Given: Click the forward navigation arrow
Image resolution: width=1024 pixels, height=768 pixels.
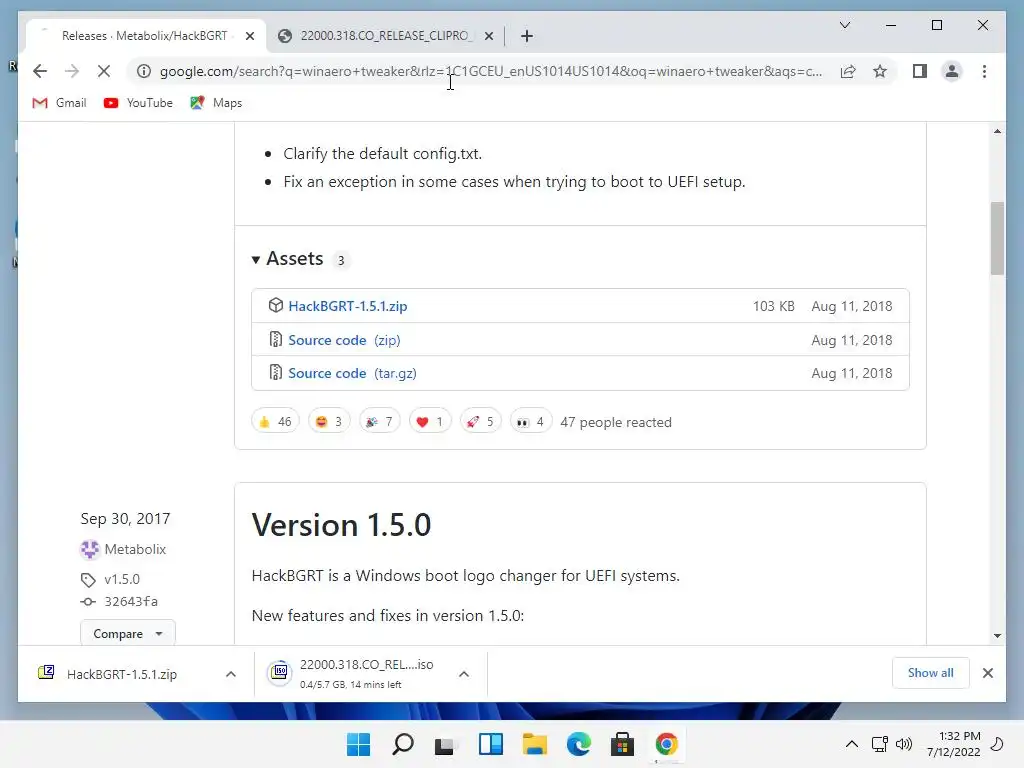Looking at the screenshot, I should tap(72, 71).
